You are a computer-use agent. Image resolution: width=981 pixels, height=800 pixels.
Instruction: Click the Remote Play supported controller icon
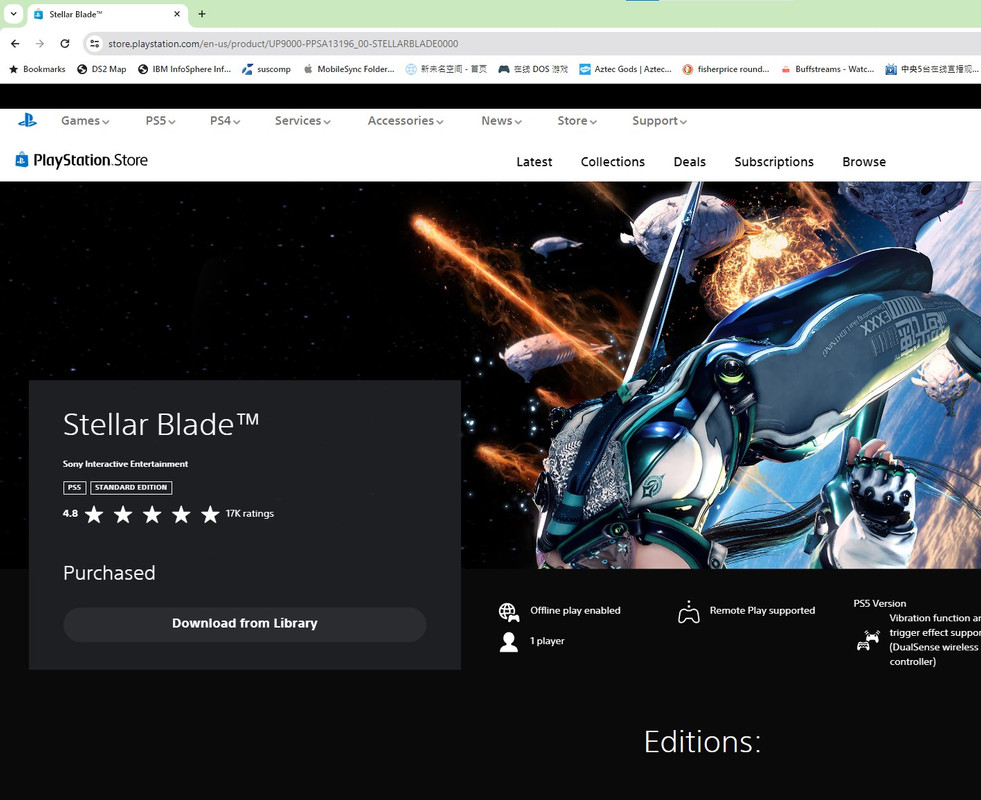pos(689,612)
